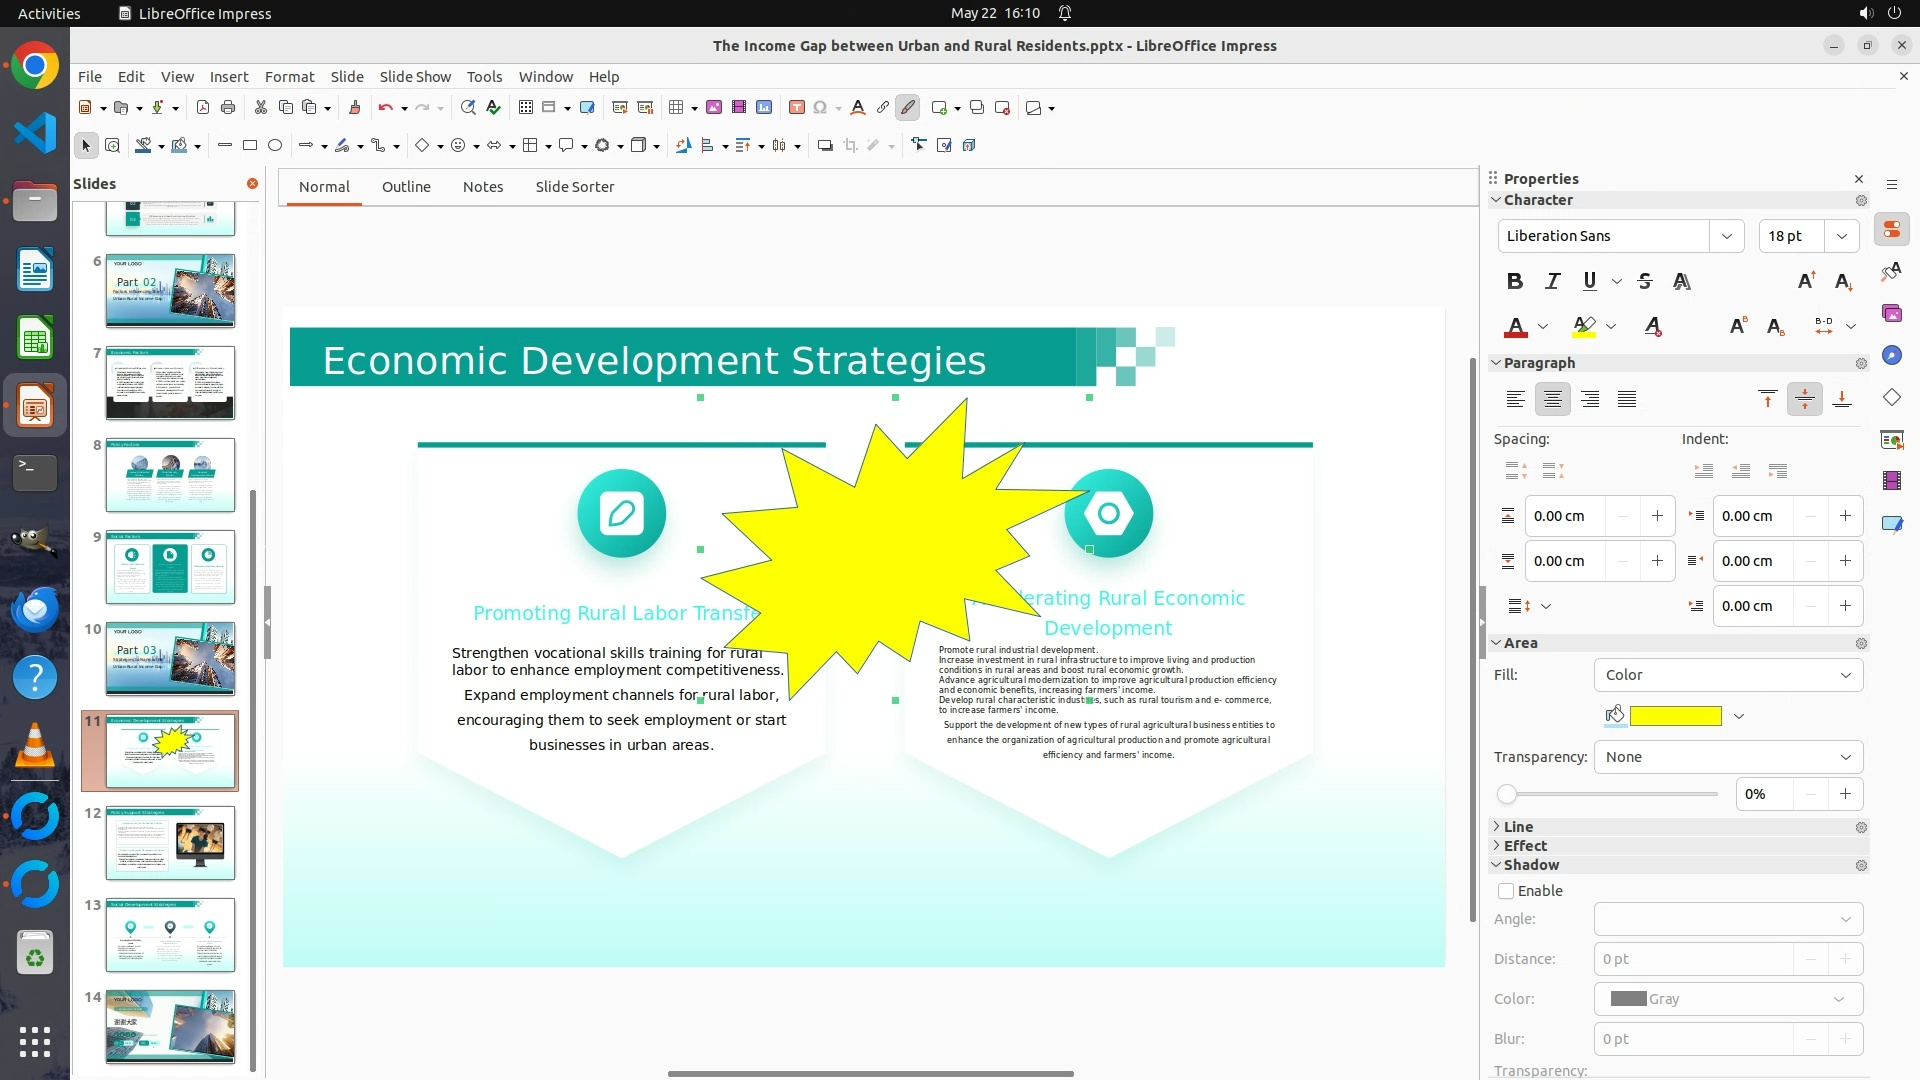Screen dimensions: 1920x1080
Task: Open the font name dropdown
Action: click(1726, 236)
